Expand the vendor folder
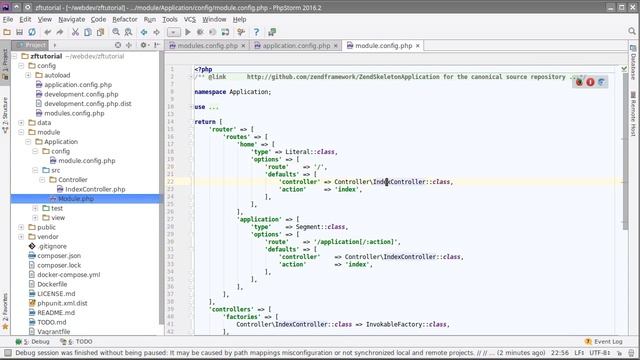 (x=21, y=237)
